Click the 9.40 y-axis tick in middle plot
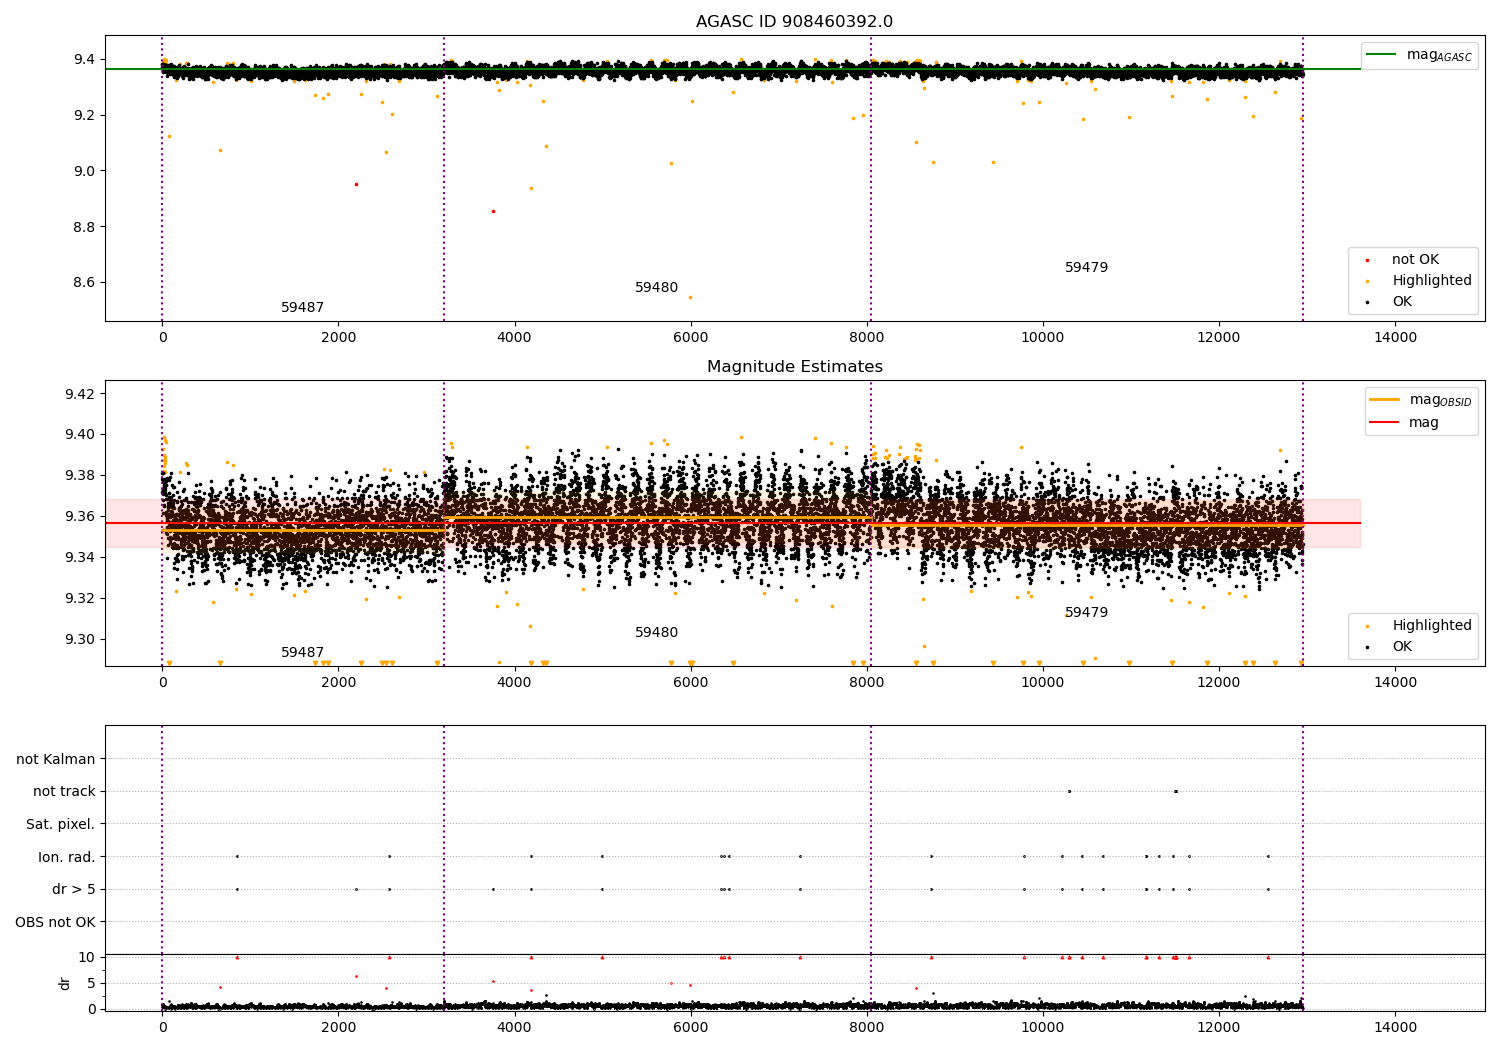Screen dimensions: 1500x1050 (80, 435)
